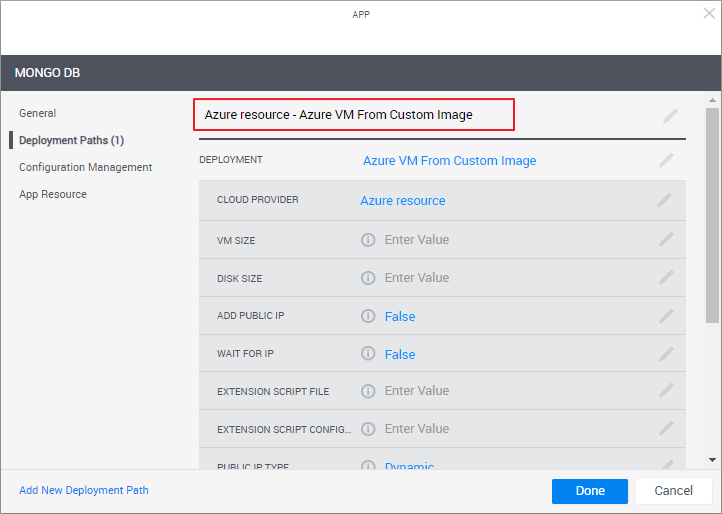Select App Resource in sidebar

click(x=53, y=194)
